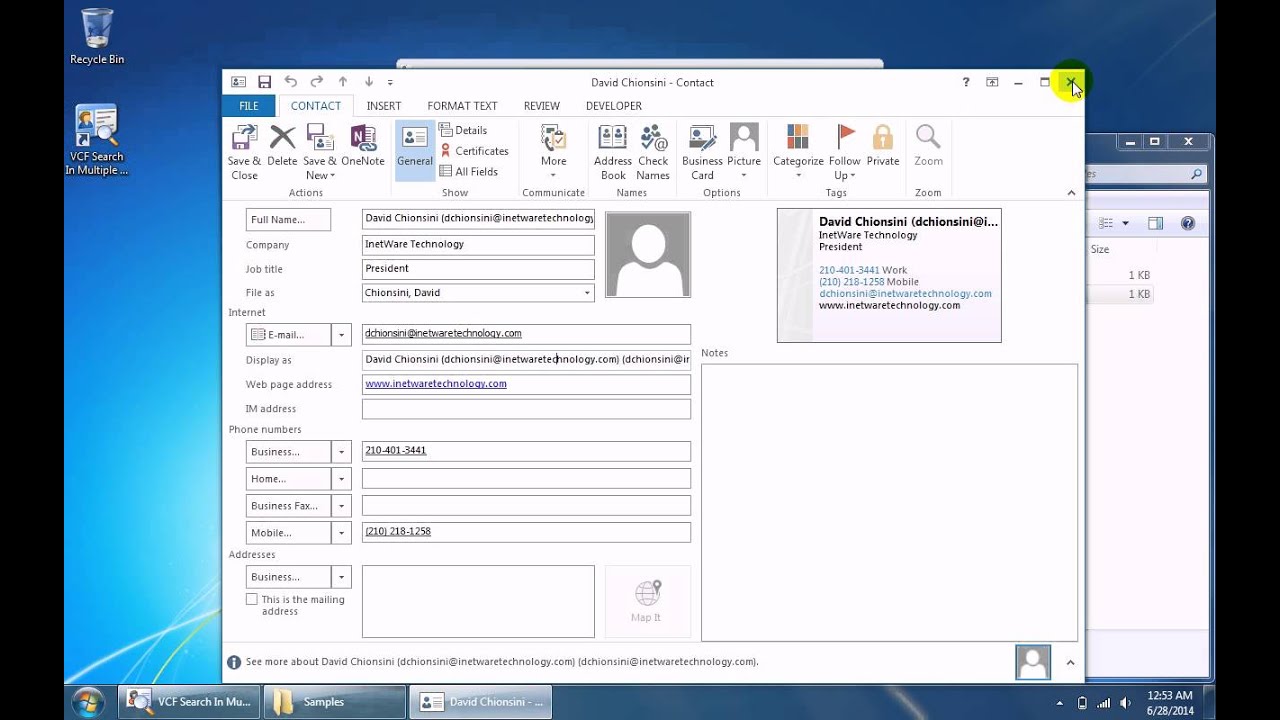Expand the Business address type dropdown arrow
The width and height of the screenshot is (1280, 720).
click(342, 577)
